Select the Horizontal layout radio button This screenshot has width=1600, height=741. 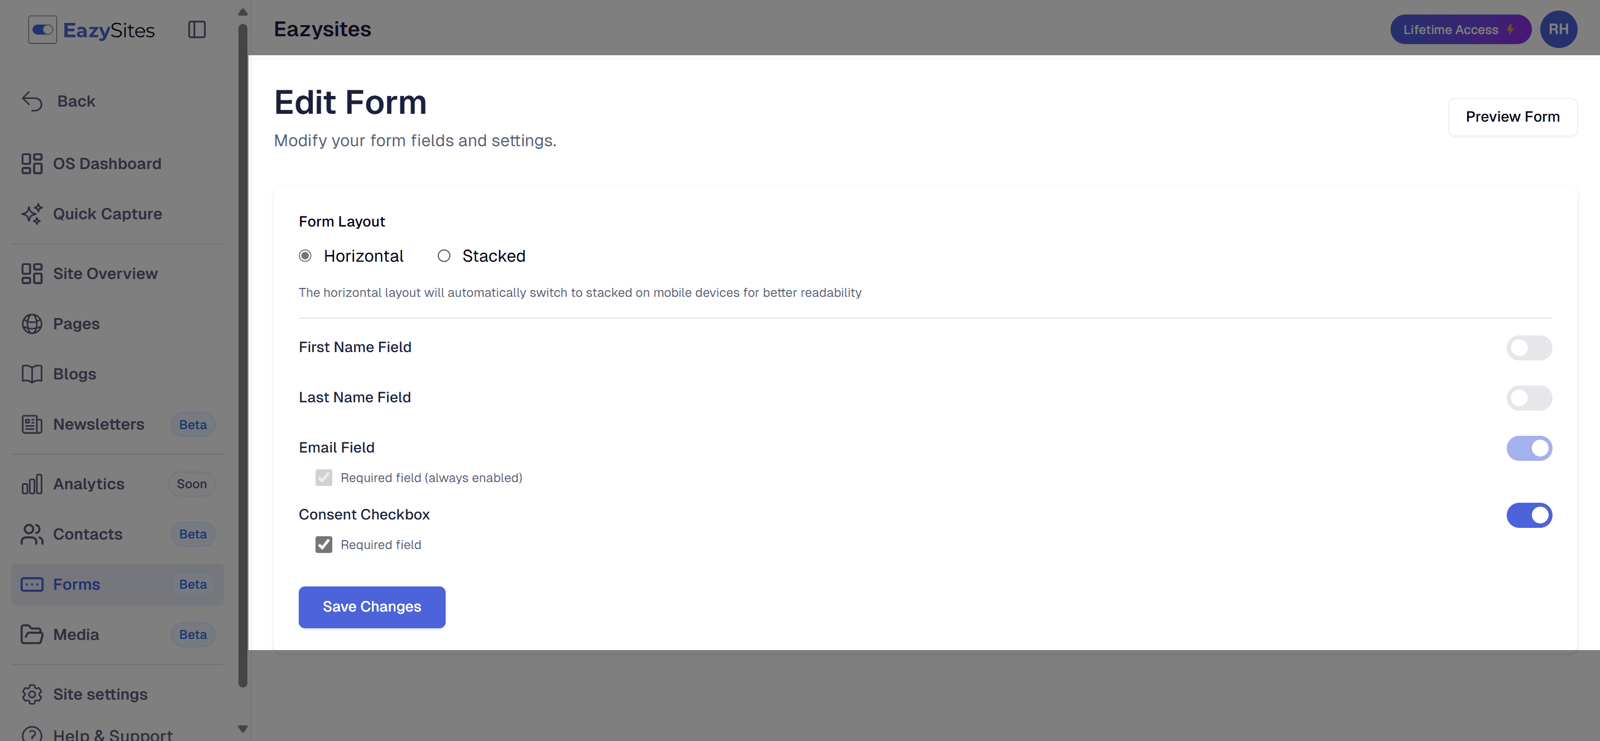305,256
